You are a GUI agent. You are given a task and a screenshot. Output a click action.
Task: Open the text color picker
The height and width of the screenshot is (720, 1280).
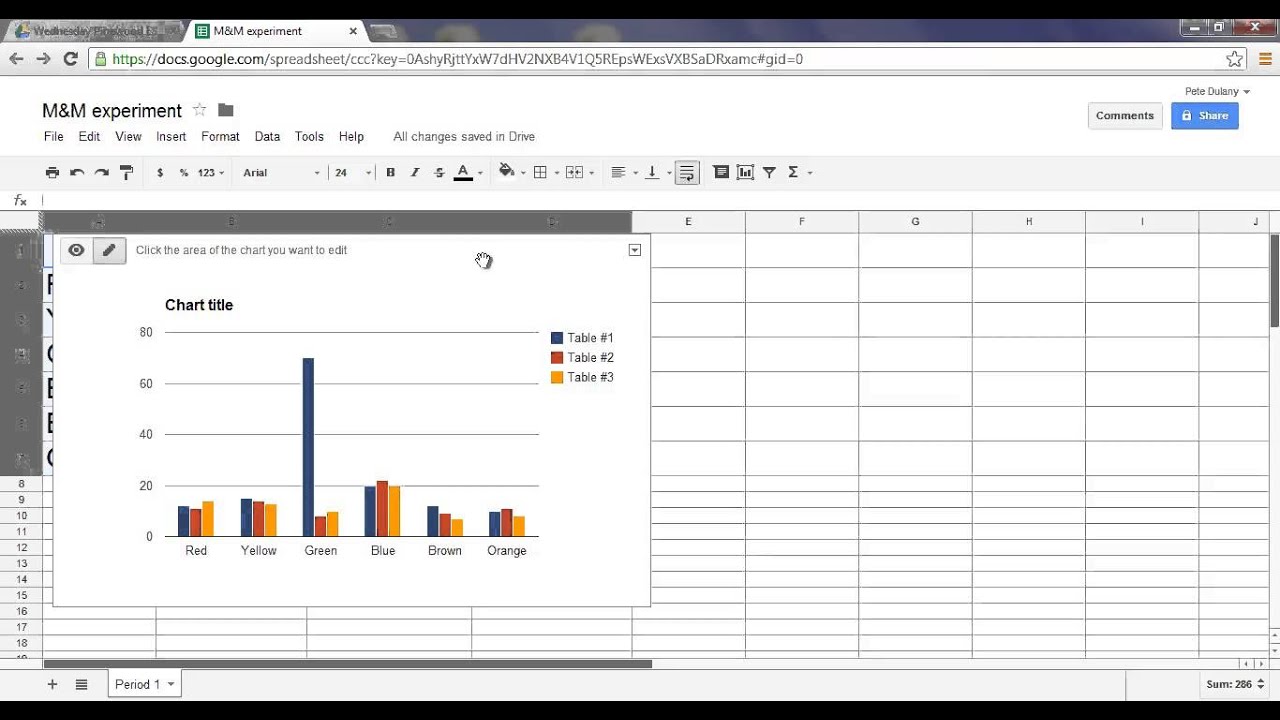467,172
